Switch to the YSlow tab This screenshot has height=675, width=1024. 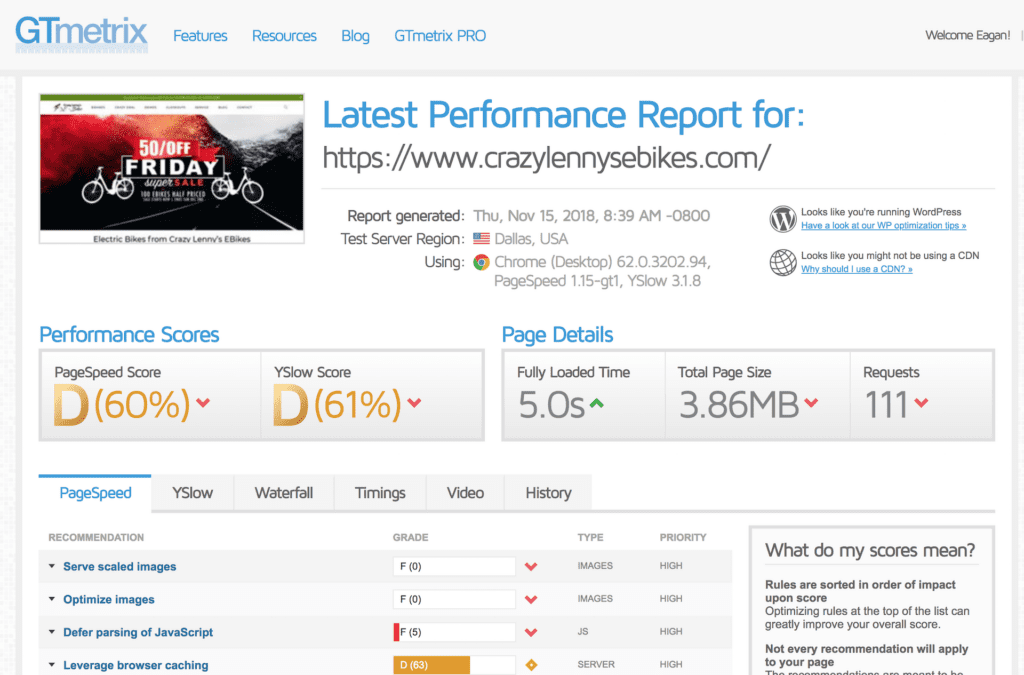click(193, 494)
